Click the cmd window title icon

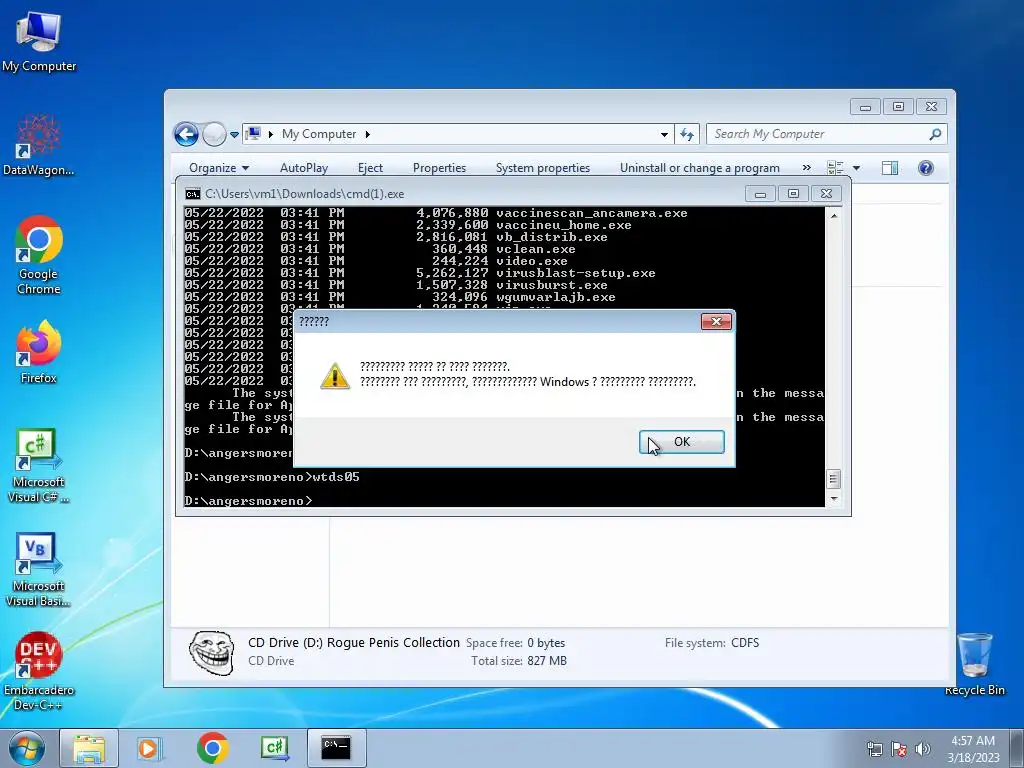(x=192, y=194)
